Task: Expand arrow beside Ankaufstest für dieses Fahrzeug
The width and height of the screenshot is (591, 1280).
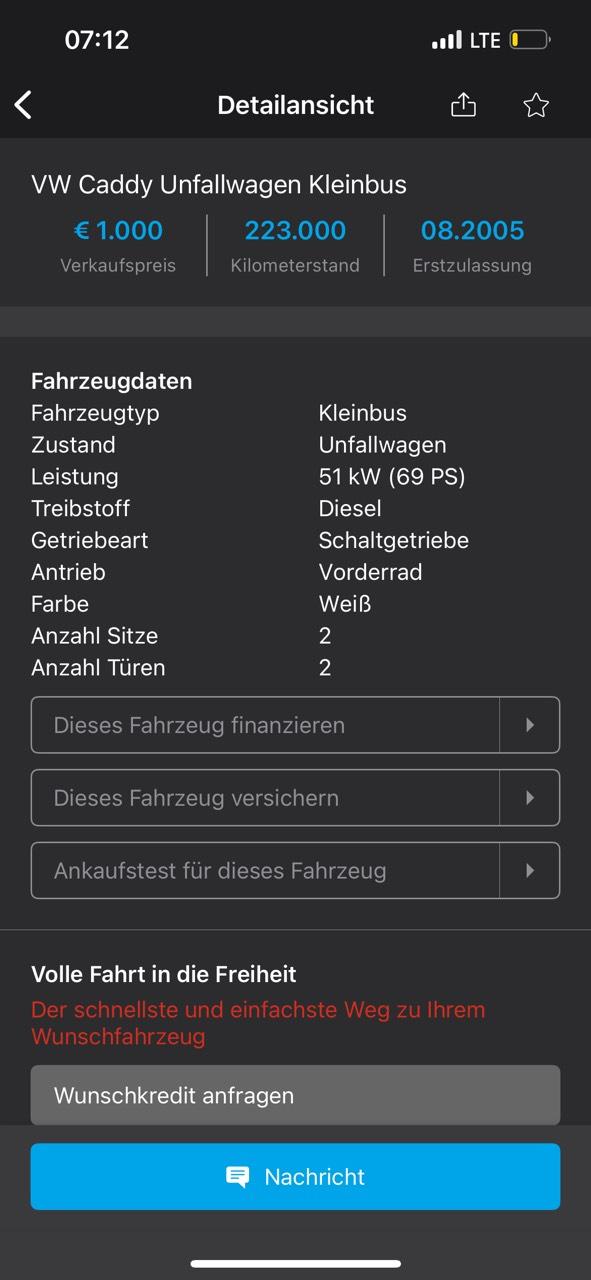Action: click(x=530, y=871)
